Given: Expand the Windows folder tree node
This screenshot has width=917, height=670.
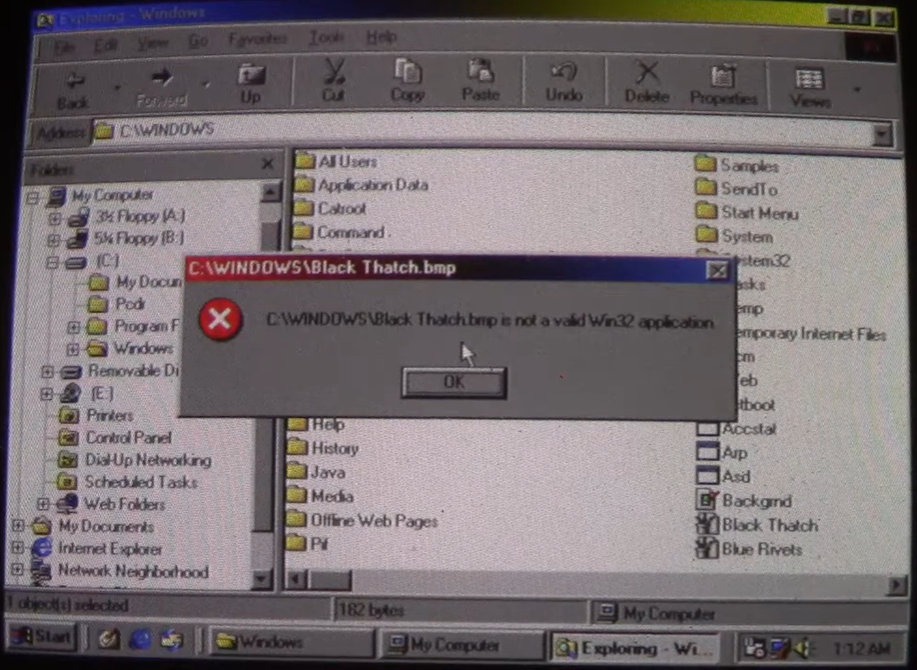Looking at the screenshot, I should (73, 350).
